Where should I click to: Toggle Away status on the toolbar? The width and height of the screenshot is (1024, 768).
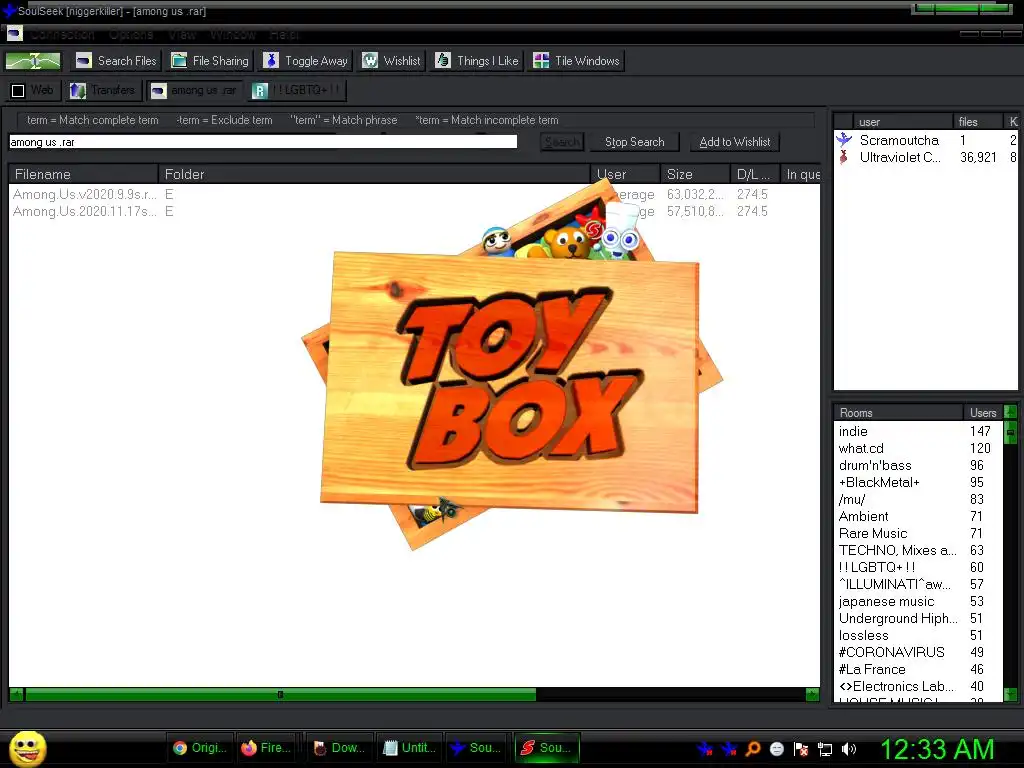[x=306, y=61]
